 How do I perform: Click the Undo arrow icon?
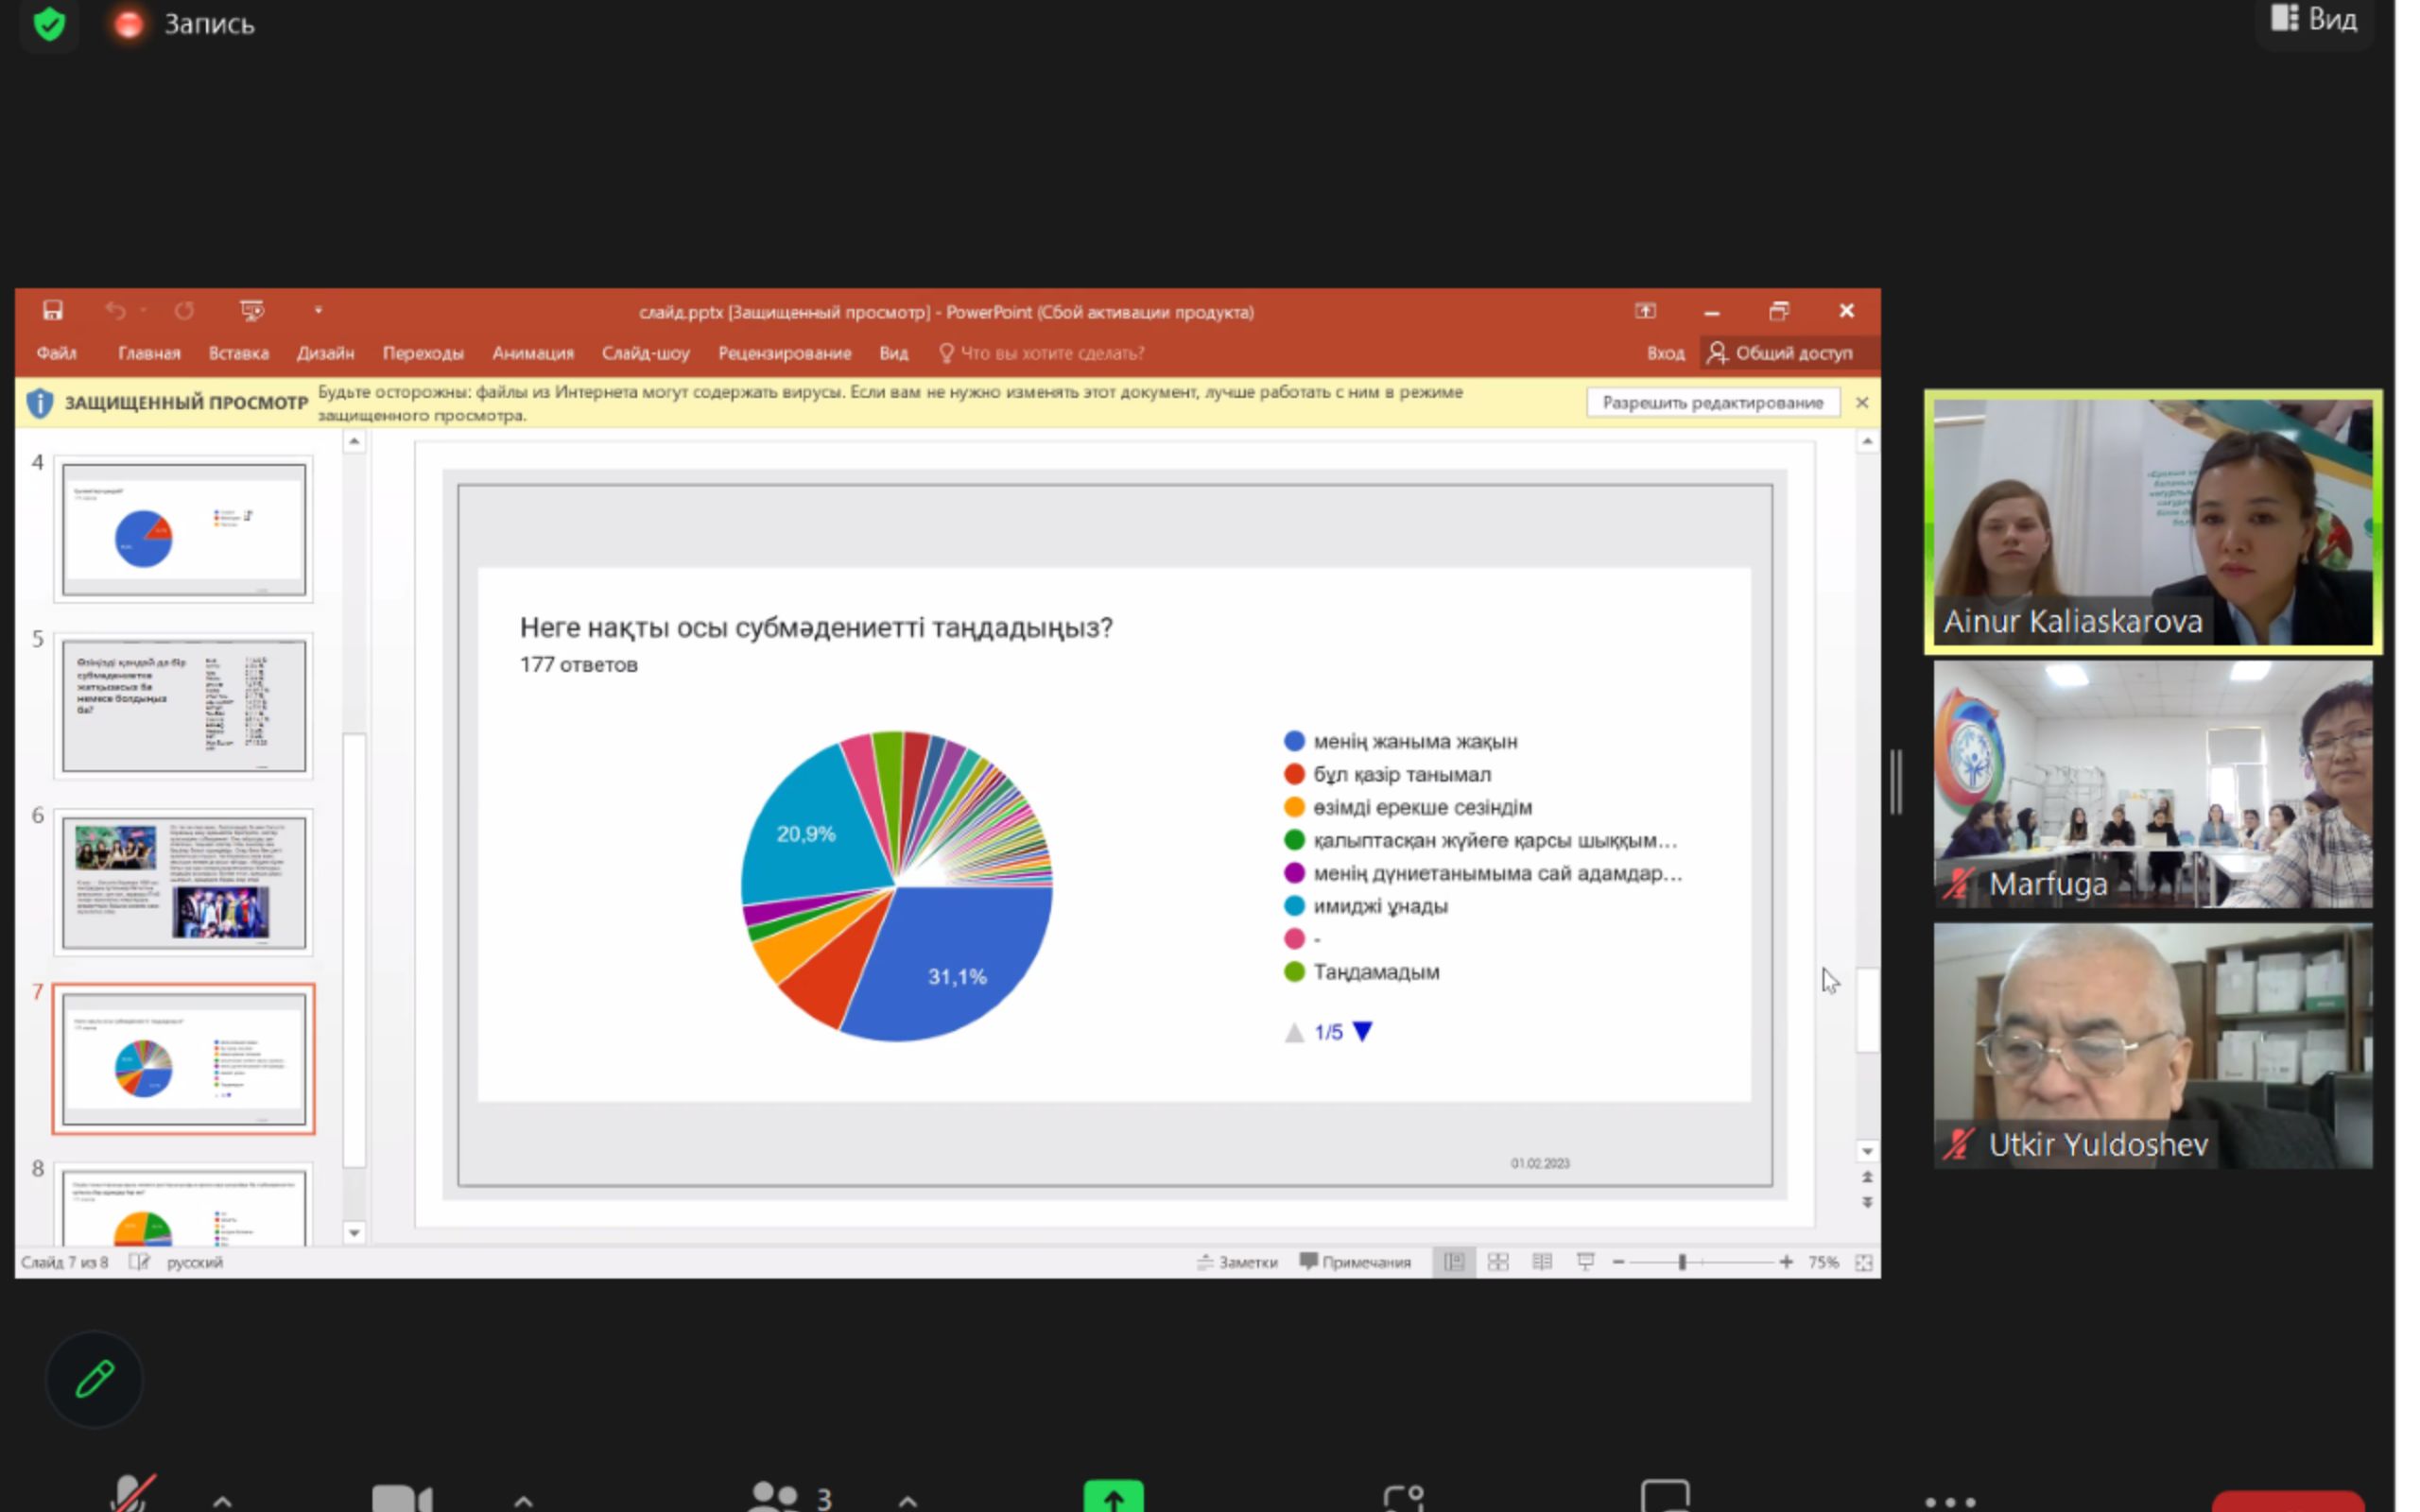pyautogui.click(x=115, y=311)
